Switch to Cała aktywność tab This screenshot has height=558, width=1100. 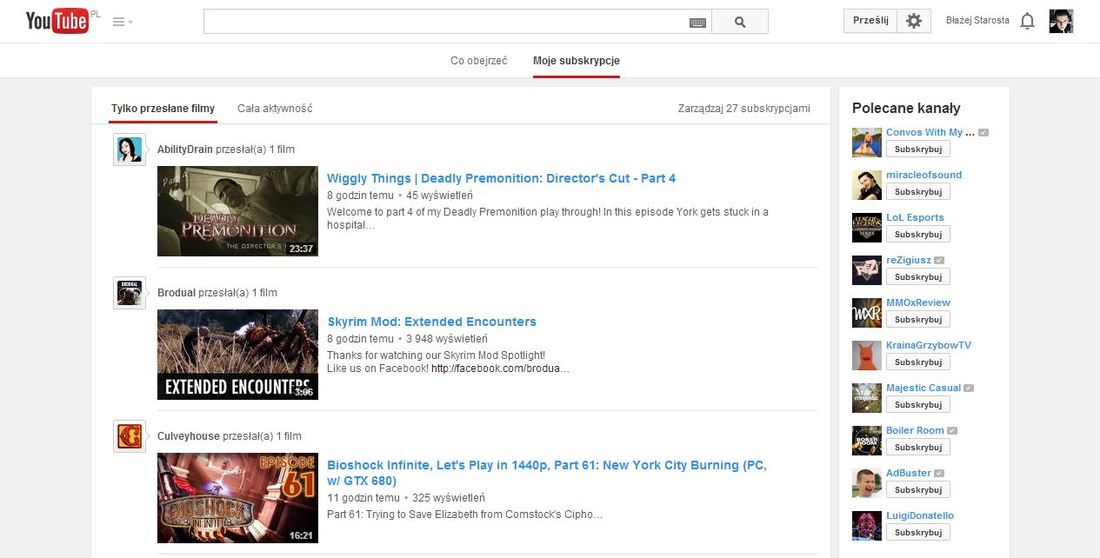pos(275,109)
